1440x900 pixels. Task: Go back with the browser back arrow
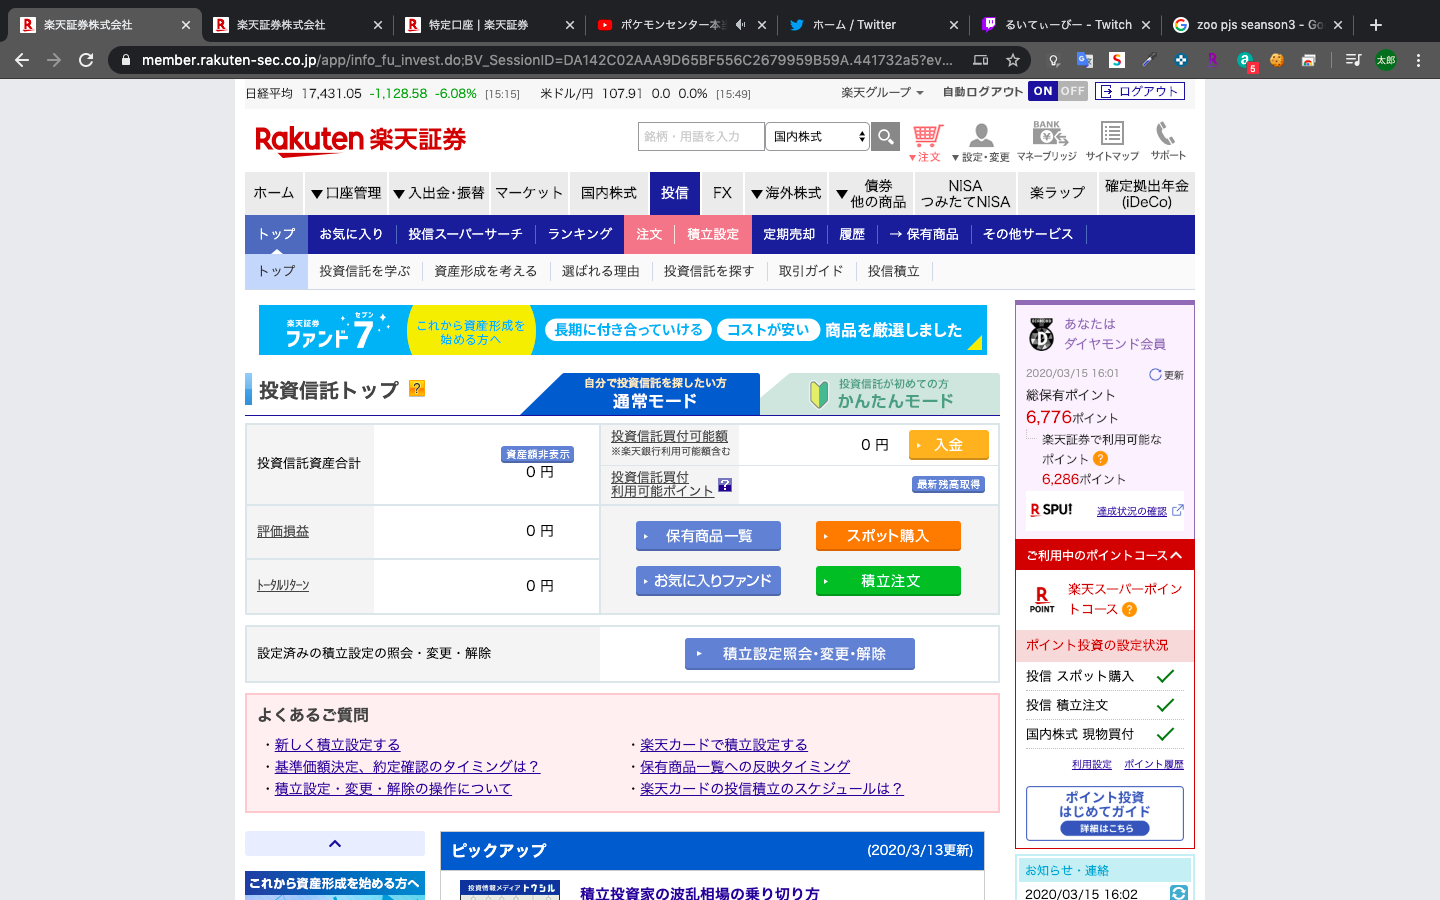coord(22,60)
